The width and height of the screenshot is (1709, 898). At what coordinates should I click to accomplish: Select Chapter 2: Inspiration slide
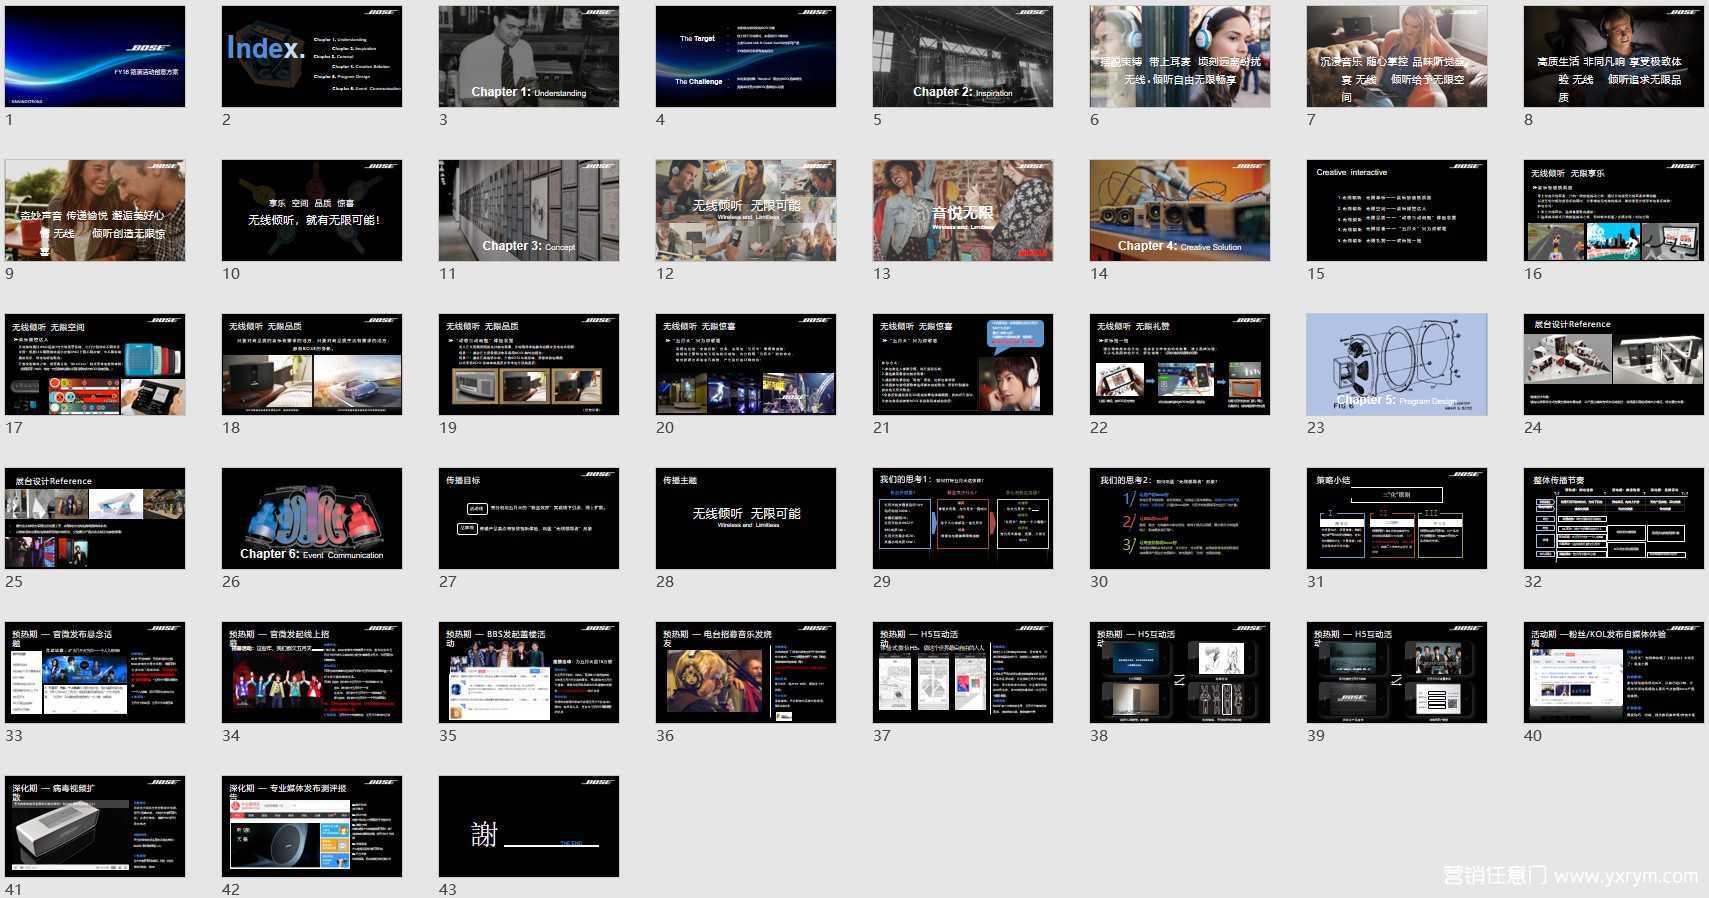(x=963, y=56)
